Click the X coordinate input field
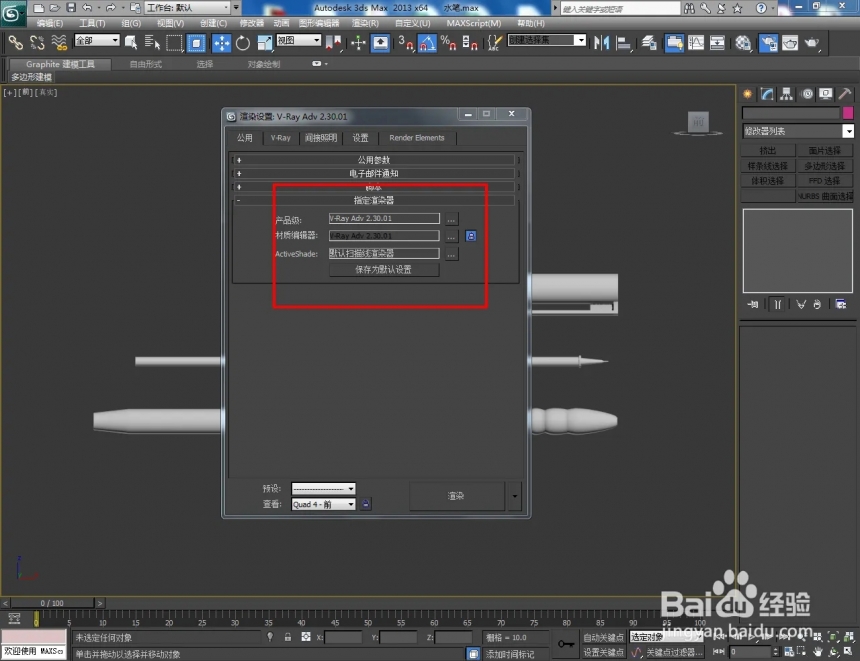Screen dimensions: 860x661 (x=343, y=637)
